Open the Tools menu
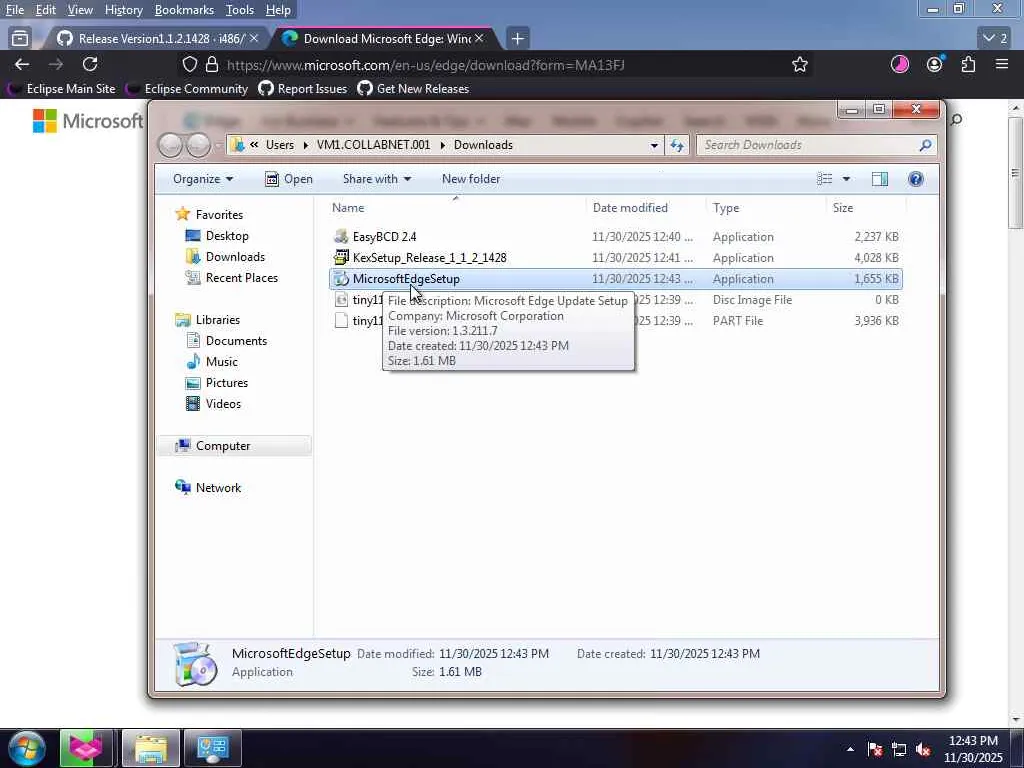The width and height of the screenshot is (1024, 768). pyautogui.click(x=240, y=10)
